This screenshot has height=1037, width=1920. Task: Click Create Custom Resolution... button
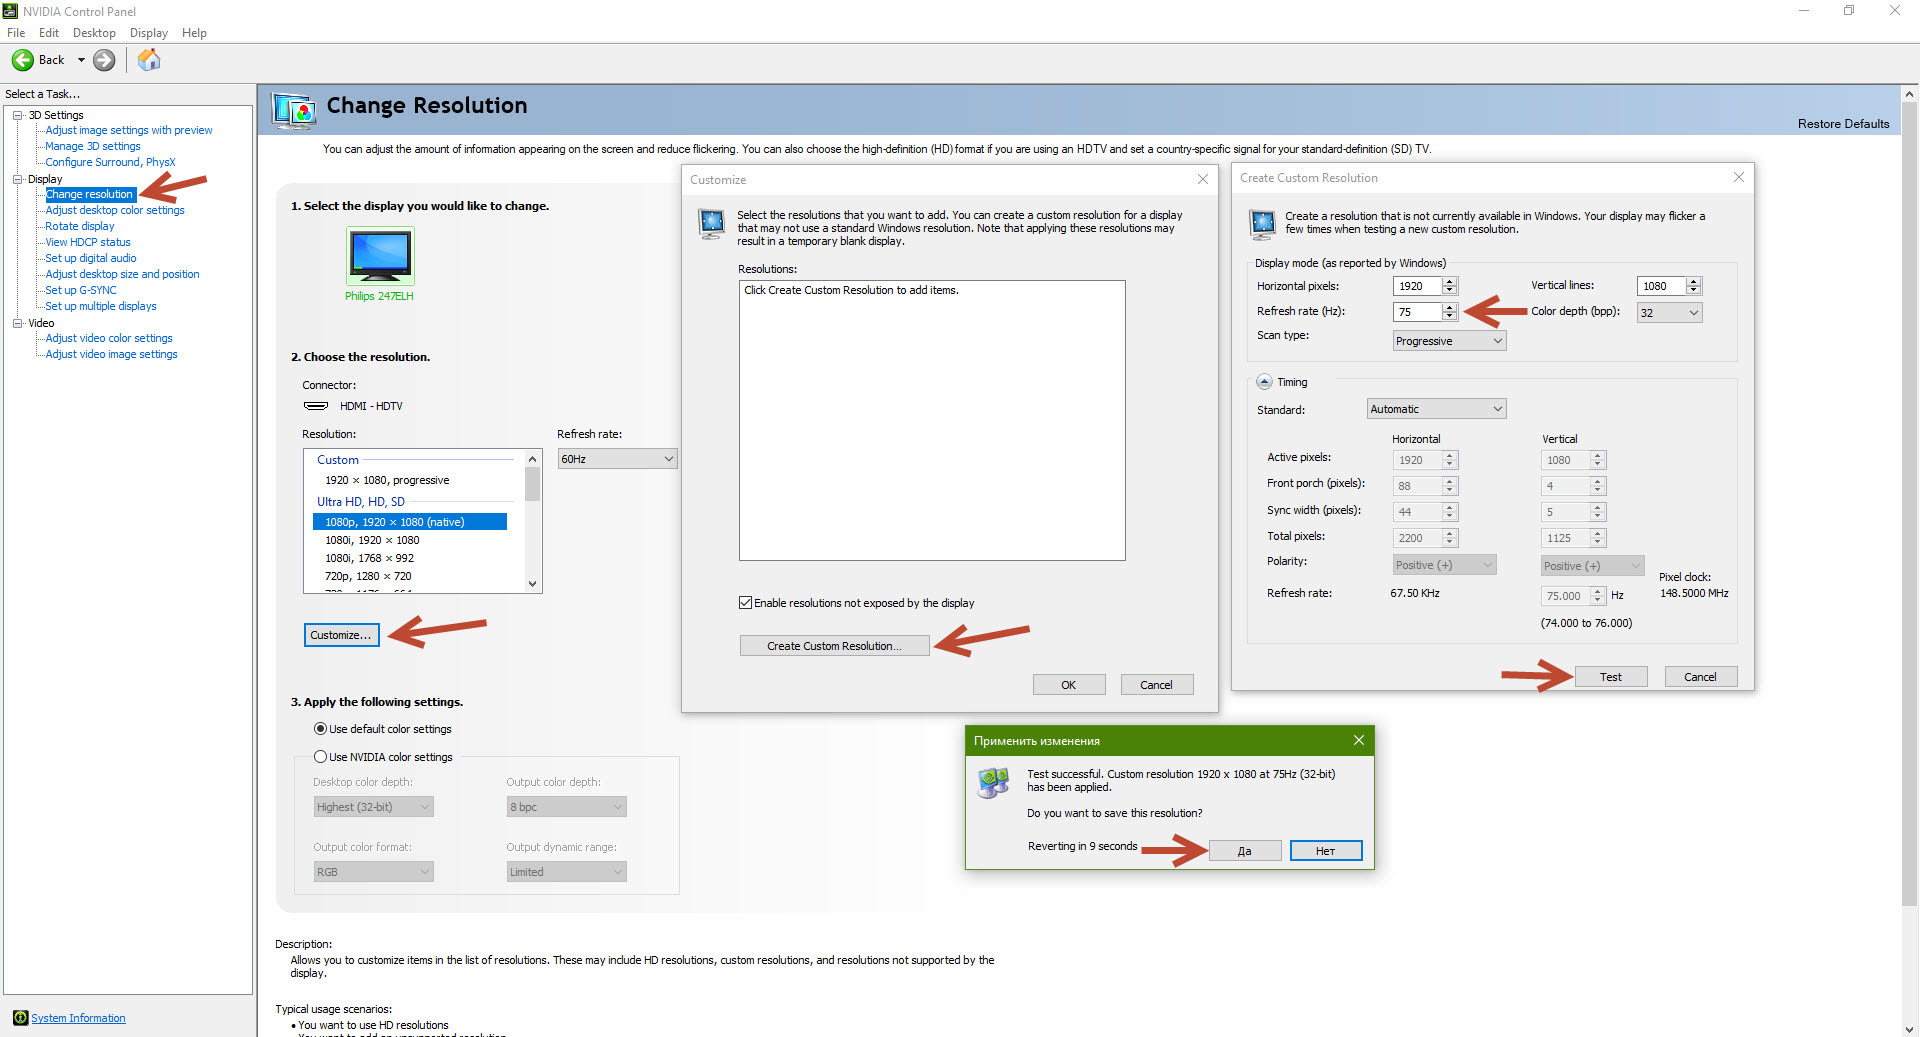pos(834,646)
